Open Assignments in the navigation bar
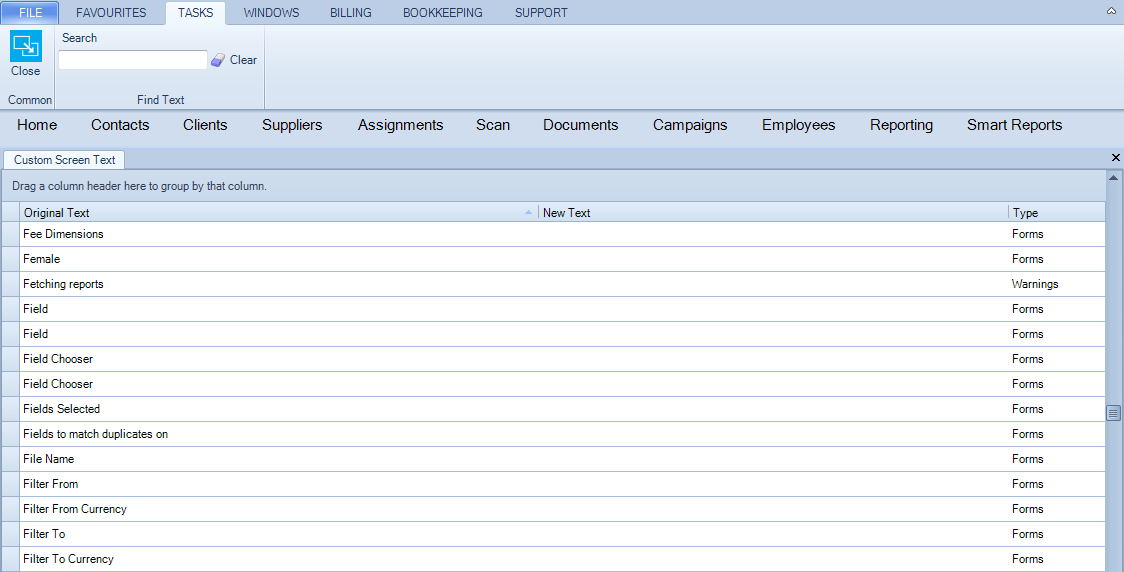Screen dimensions: 1124x572 400,125
